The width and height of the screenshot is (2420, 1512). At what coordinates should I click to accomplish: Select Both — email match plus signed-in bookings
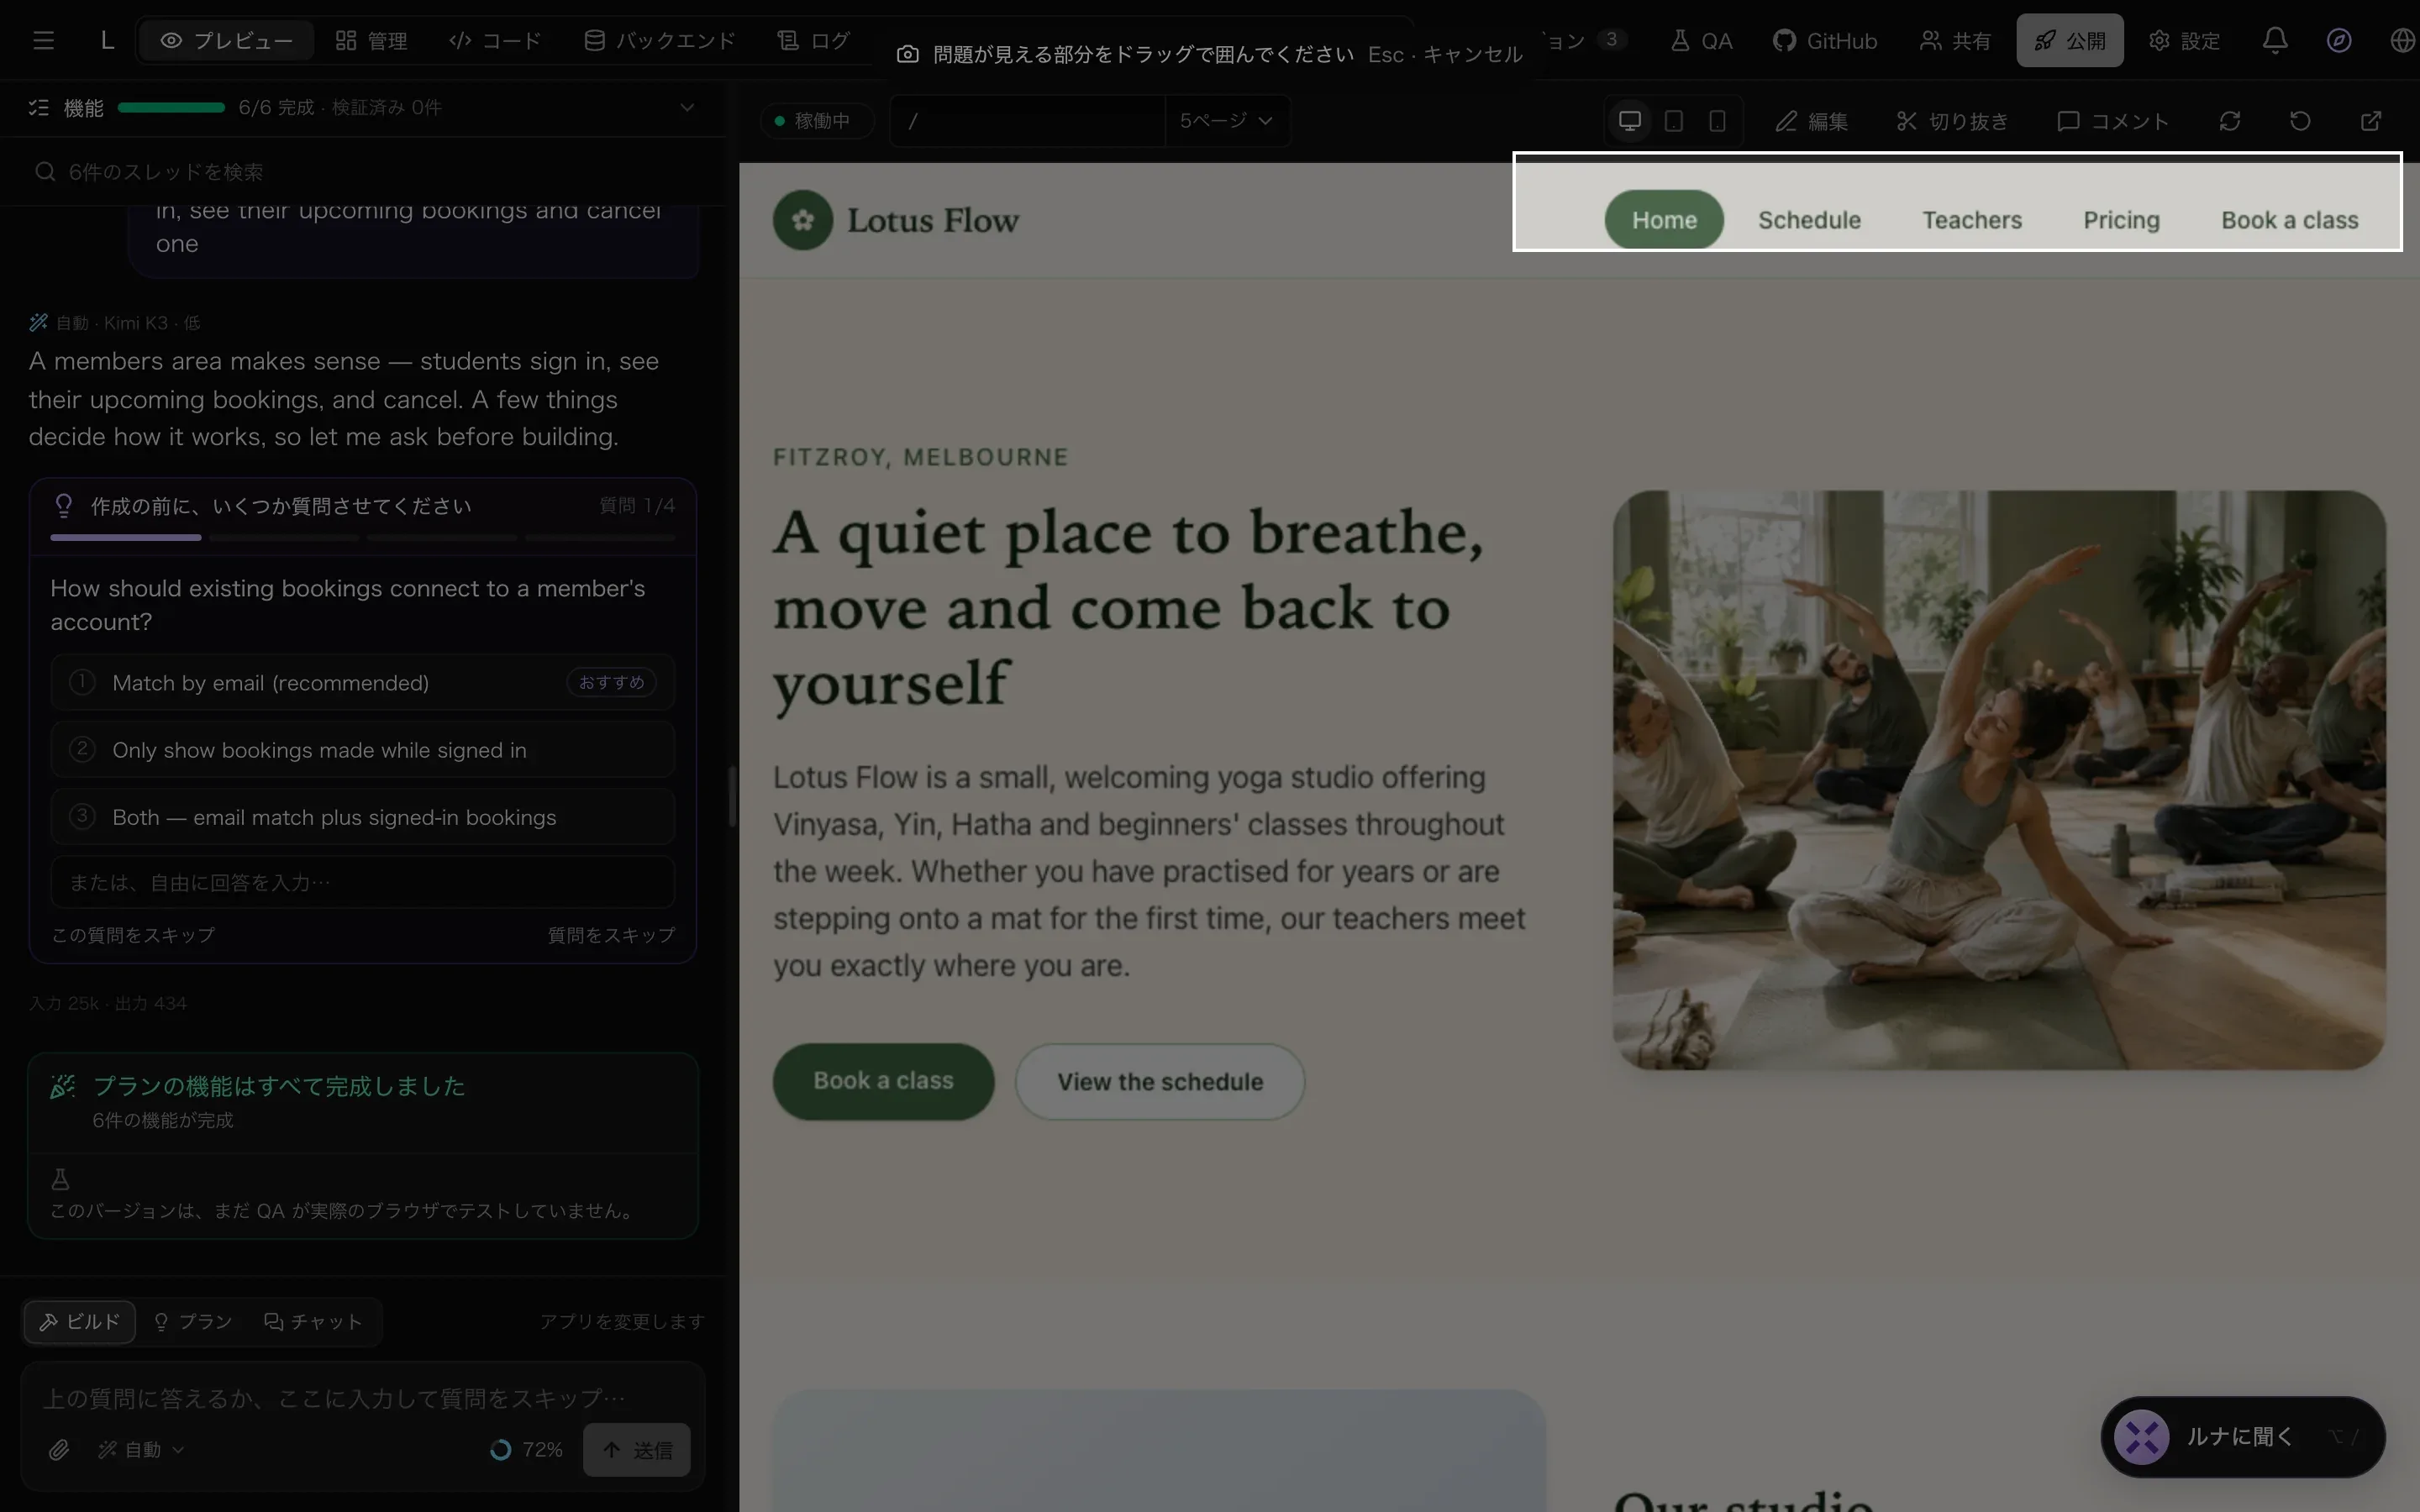click(363, 817)
